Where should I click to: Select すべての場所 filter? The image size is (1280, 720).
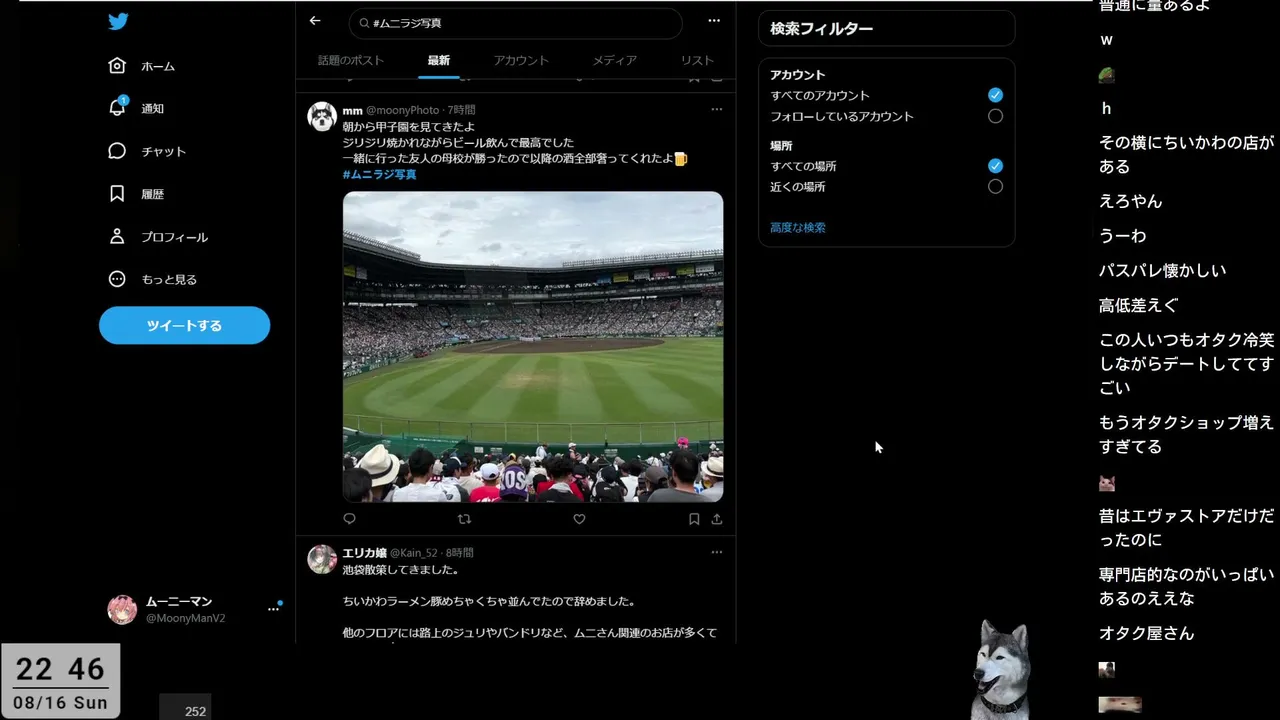pyautogui.click(x=995, y=166)
